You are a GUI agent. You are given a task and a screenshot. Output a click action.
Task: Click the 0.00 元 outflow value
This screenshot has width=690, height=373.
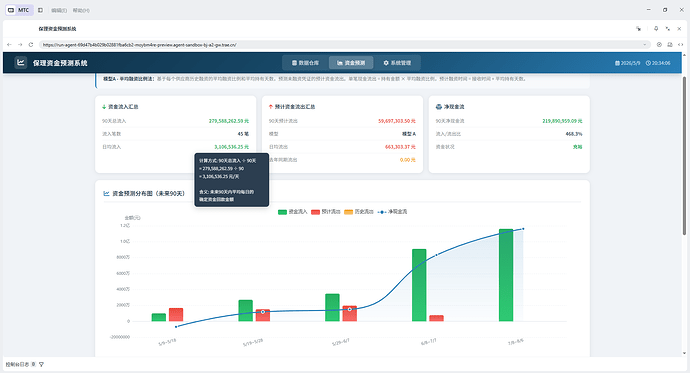click(407, 160)
